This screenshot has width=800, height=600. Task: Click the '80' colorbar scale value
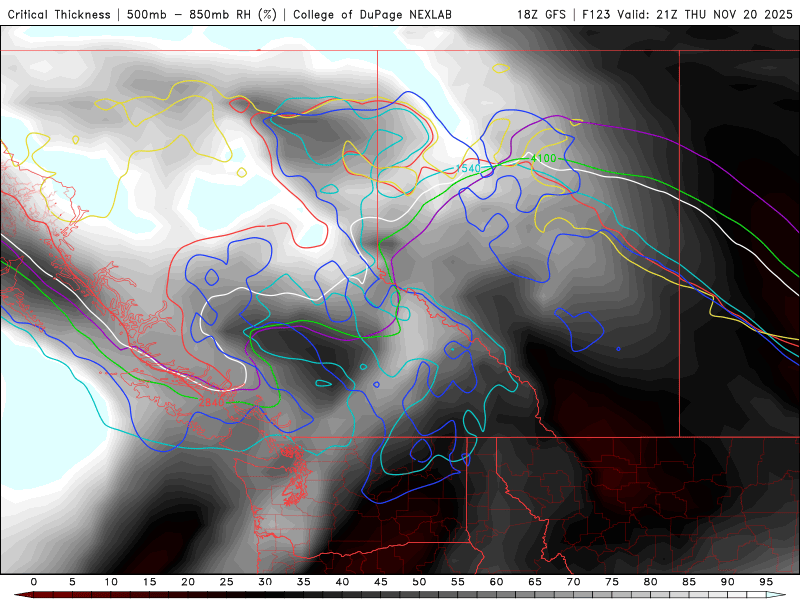[x=650, y=582]
